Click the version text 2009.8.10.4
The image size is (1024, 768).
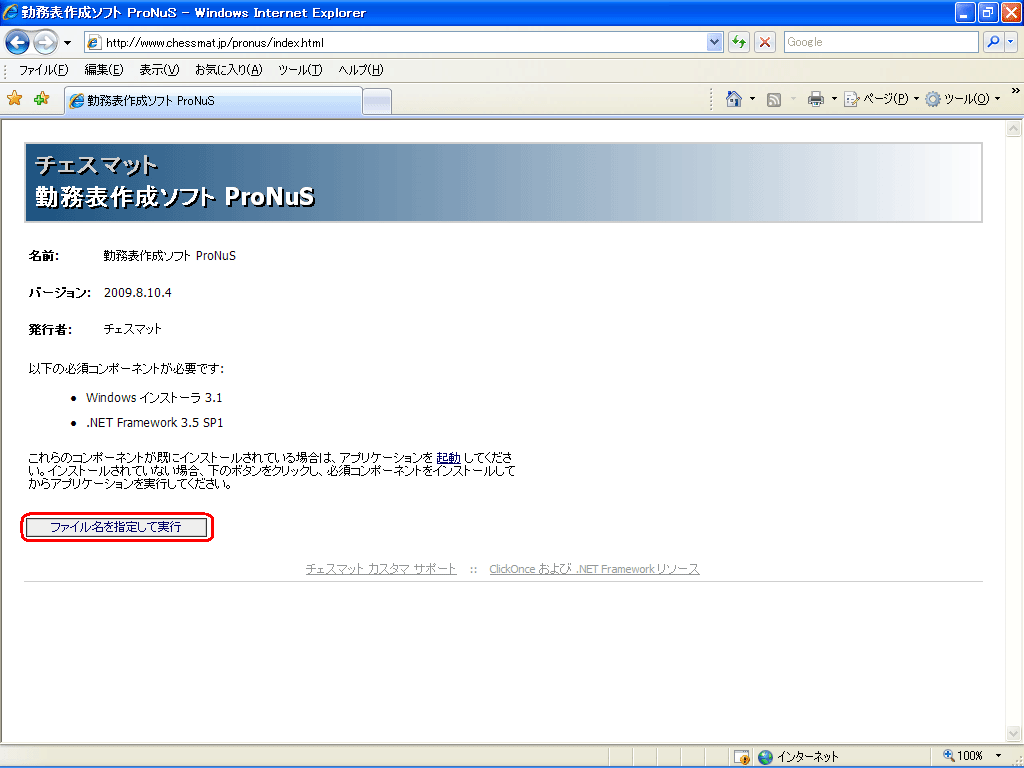click(x=137, y=293)
